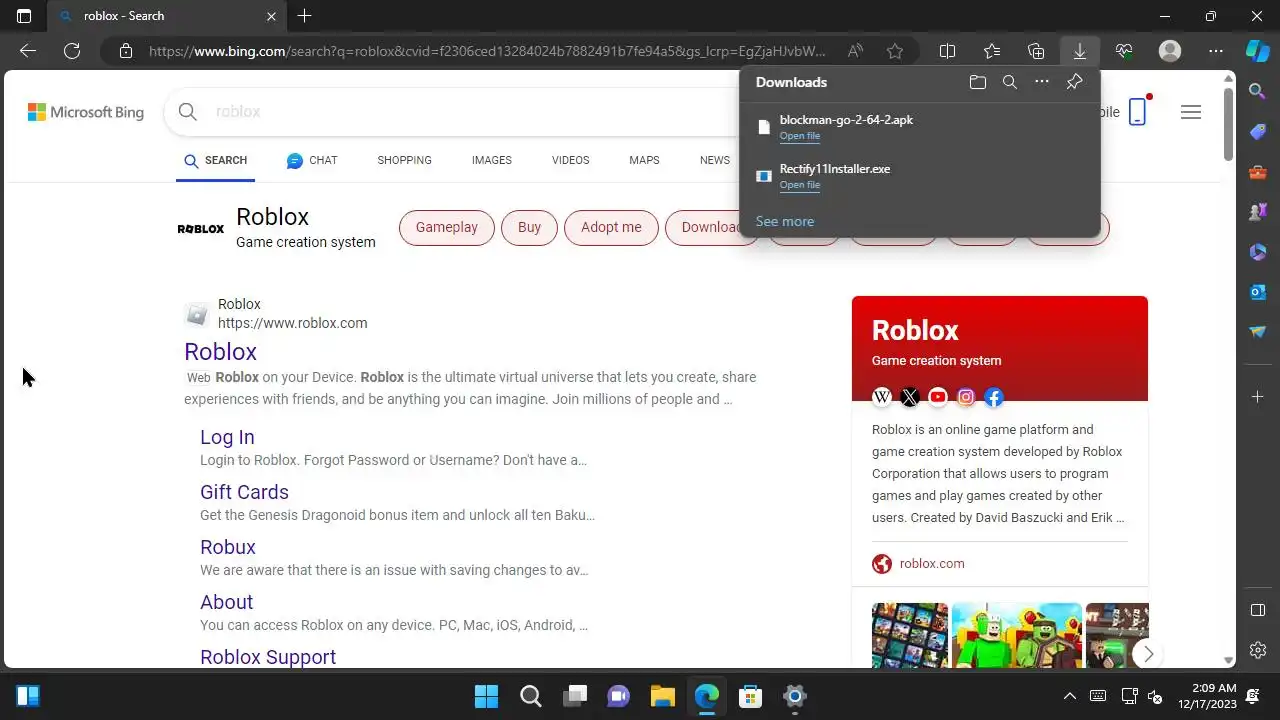The image size is (1280, 720).
Task: Click the Bing mobile phone icon
Action: pos(1137,111)
